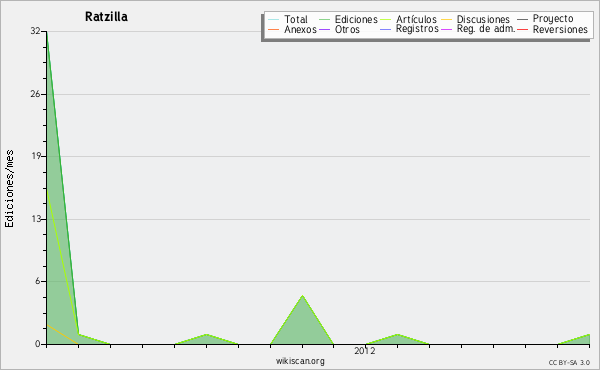600x370 pixels.
Task: Select the Reg. de adm. legend entry
Action: [x=486, y=29]
